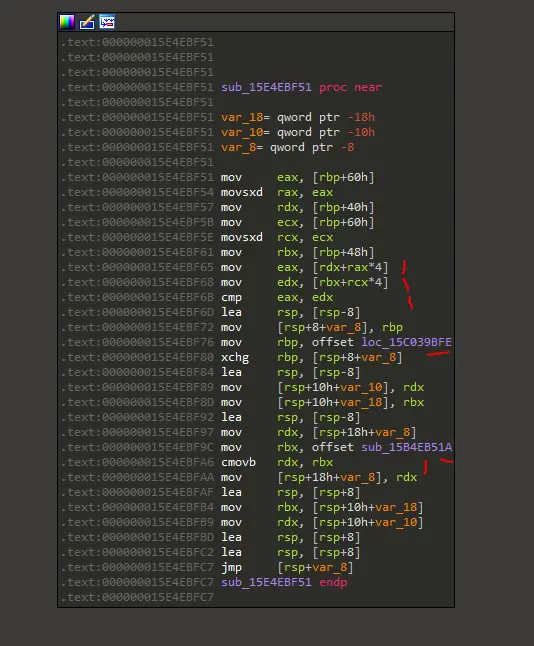Click the lea instruction at address 15E4EBF6D
The width and height of the screenshot is (534, 646).
pyautogui.click(x=290, y=313)
